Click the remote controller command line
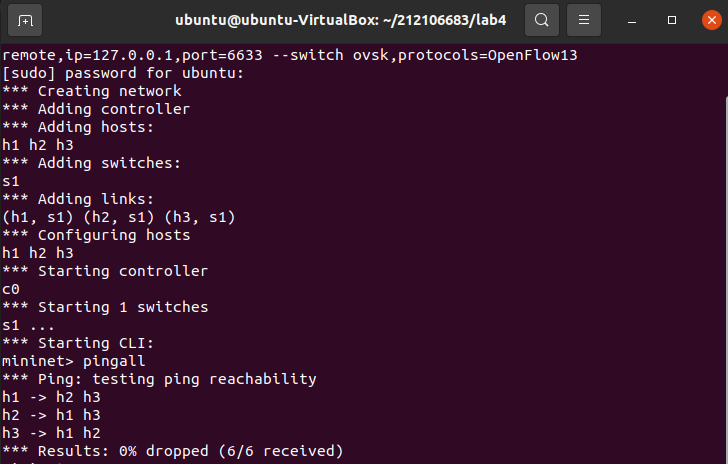 (x=290, y=55)
